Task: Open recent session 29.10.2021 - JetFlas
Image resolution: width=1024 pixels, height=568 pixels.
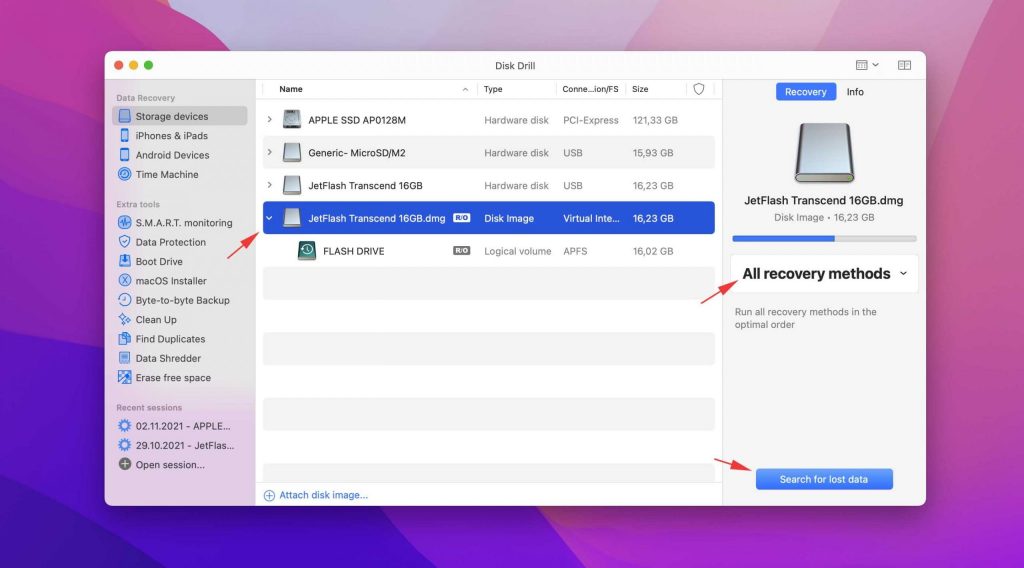Action: [184, 445]
